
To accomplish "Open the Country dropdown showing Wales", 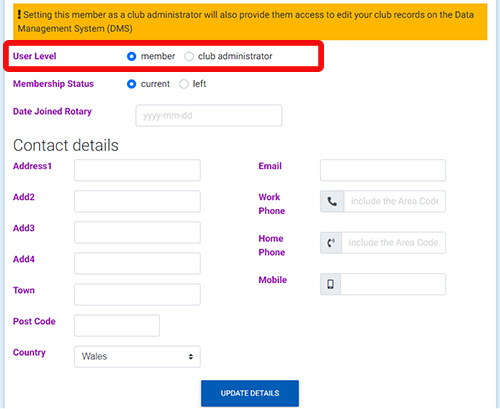I will point(137,356).
